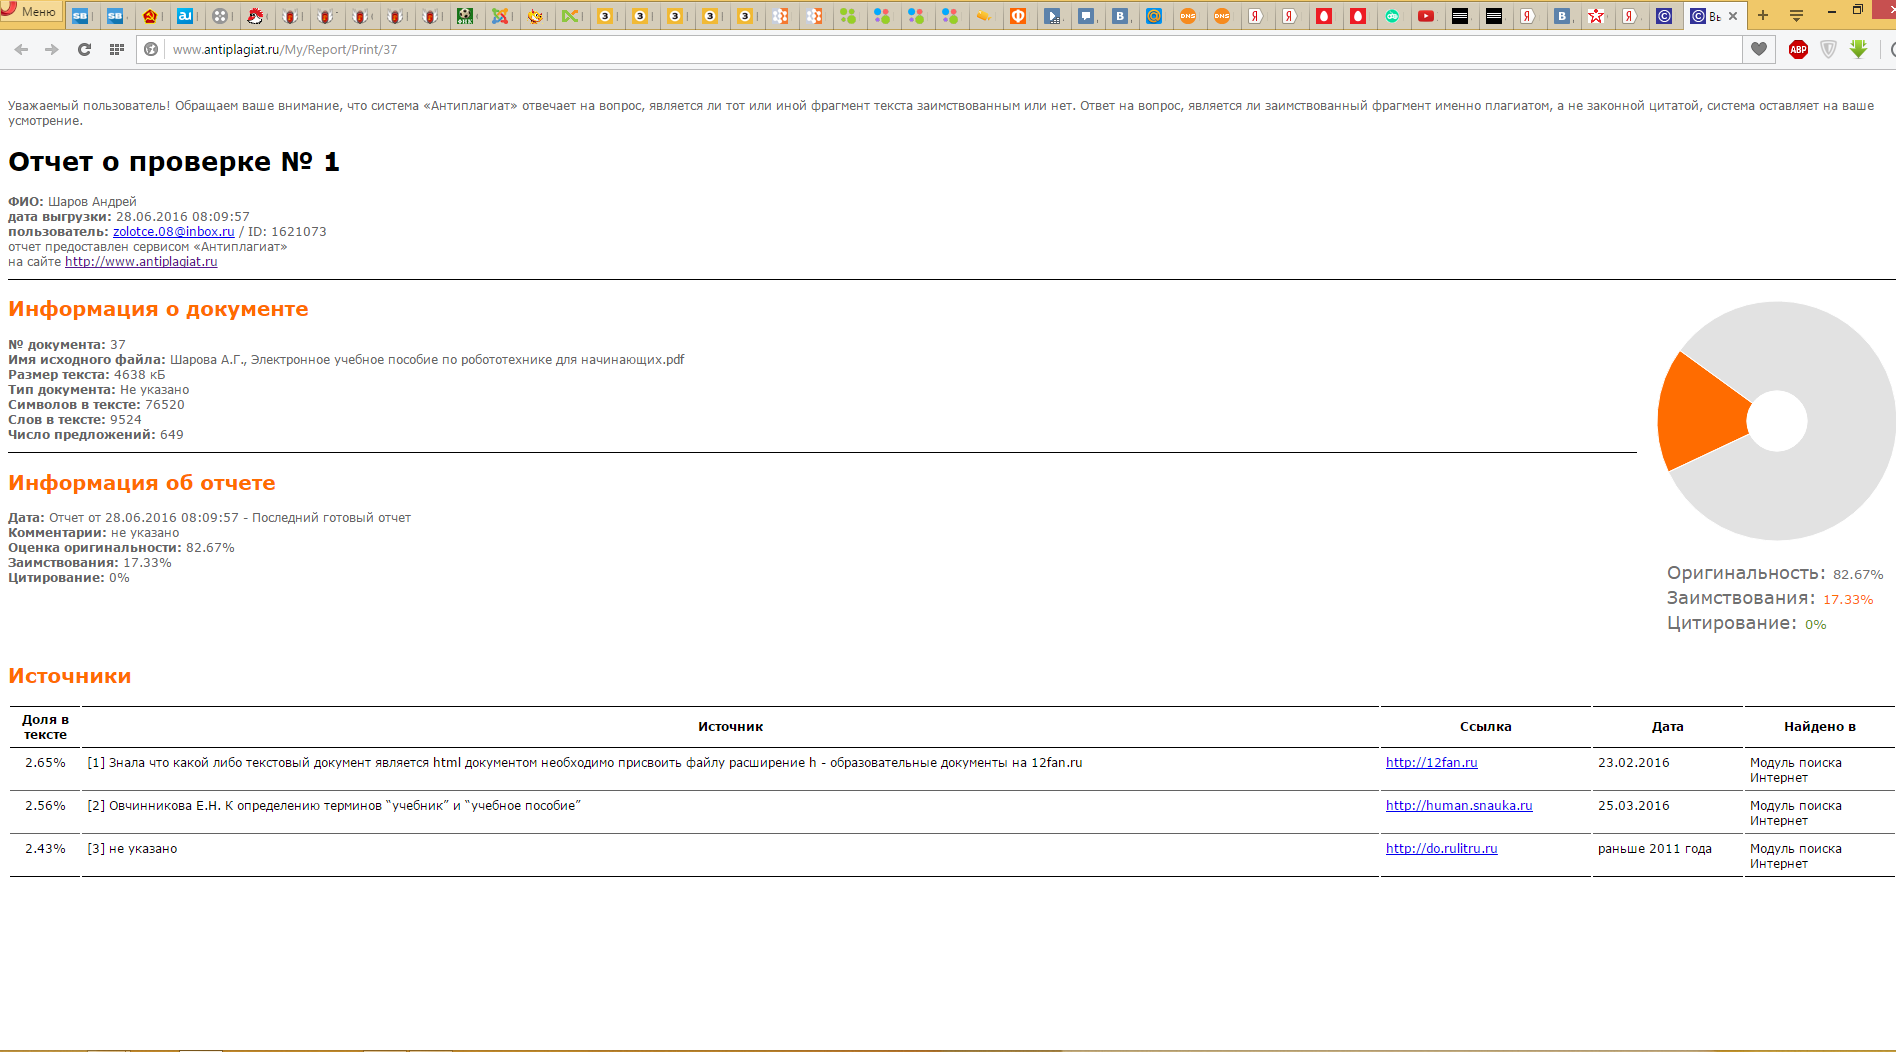Click the grey shield extension icon
Viewport: 1896px width, 1052px height.
1828,49
